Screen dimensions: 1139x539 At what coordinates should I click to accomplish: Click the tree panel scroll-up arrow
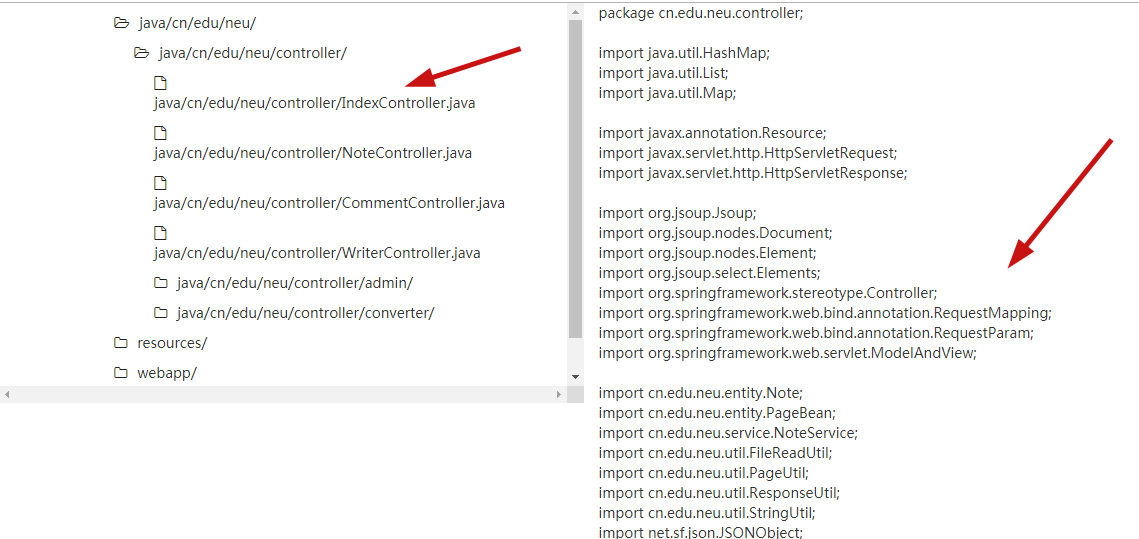coord(575,12)
